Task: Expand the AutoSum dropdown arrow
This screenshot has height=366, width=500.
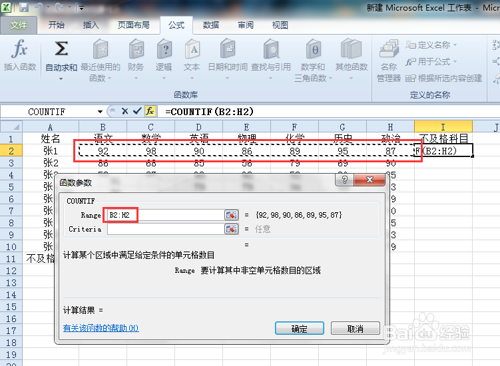Action: pyautogui.click(x=61, y=79)
